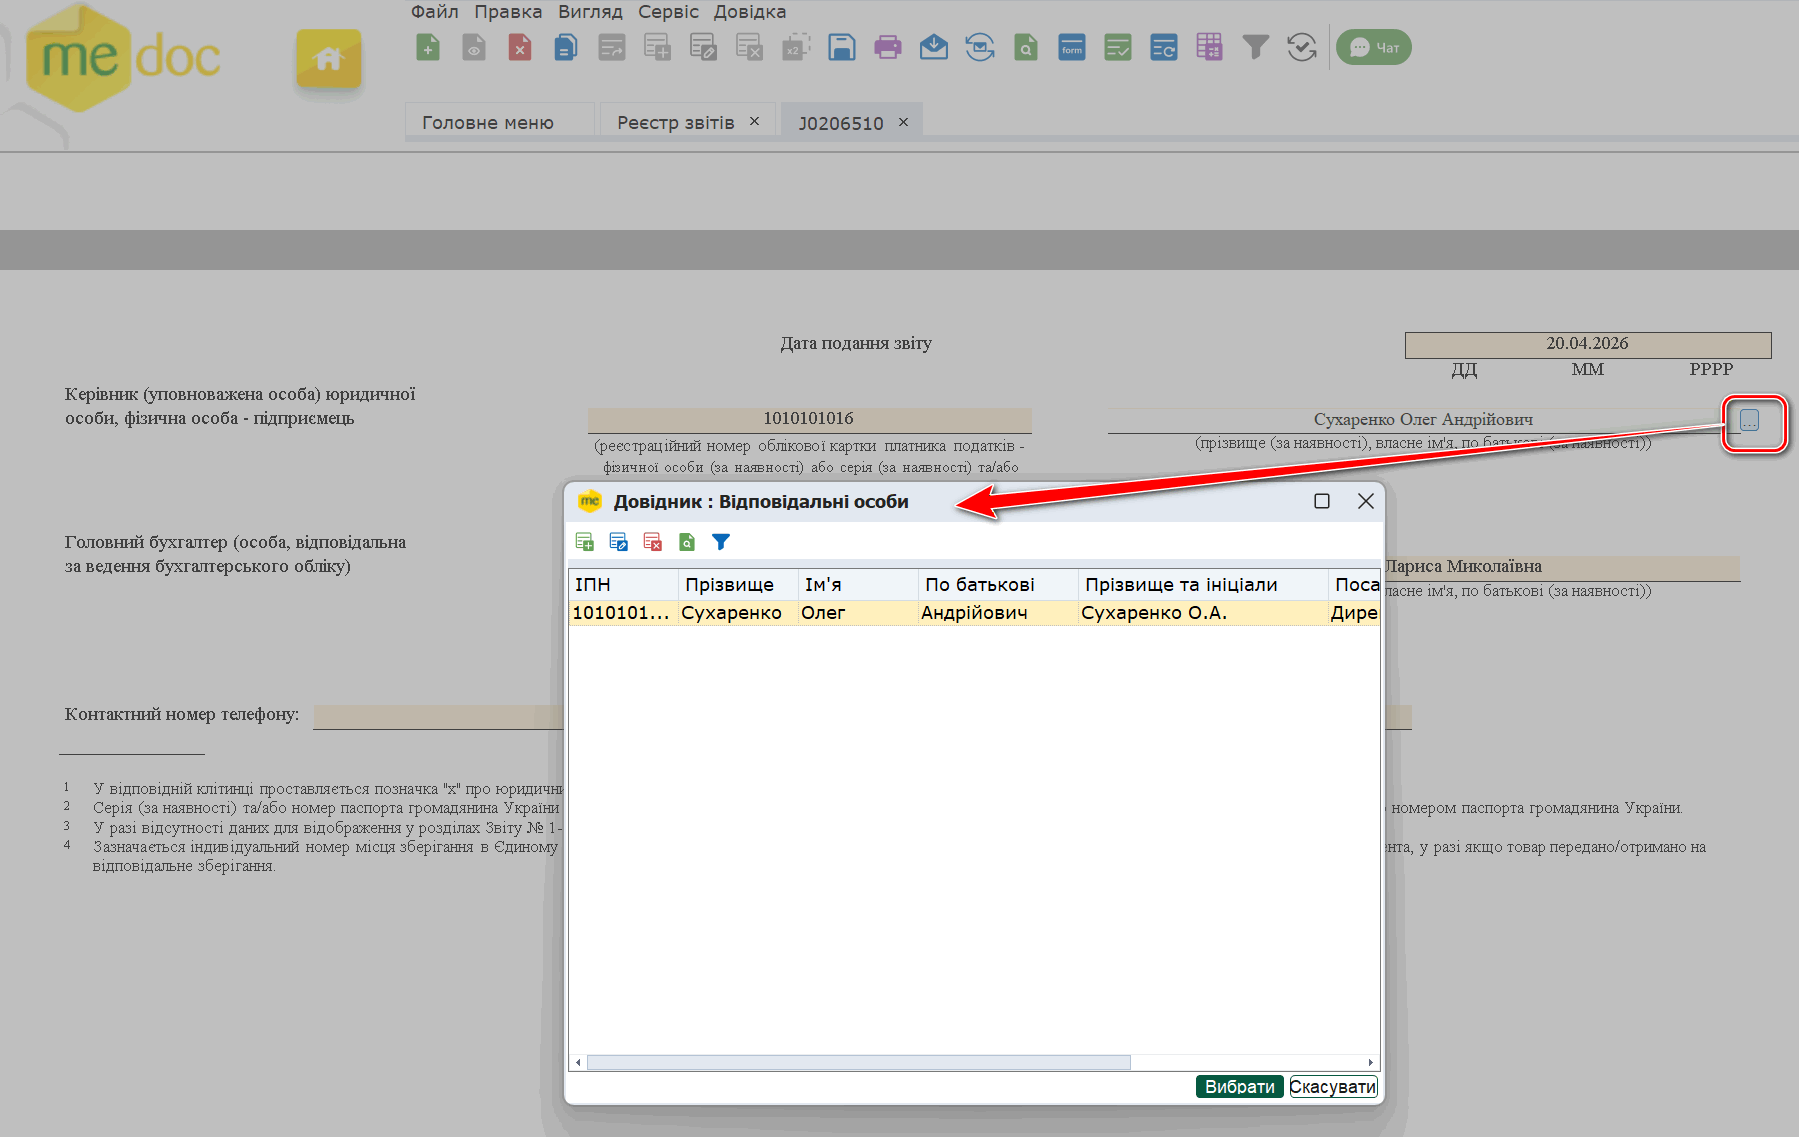1799x1137 pixels.
Task: Apply the blue filter icon in the dialog
Action: 721,542
